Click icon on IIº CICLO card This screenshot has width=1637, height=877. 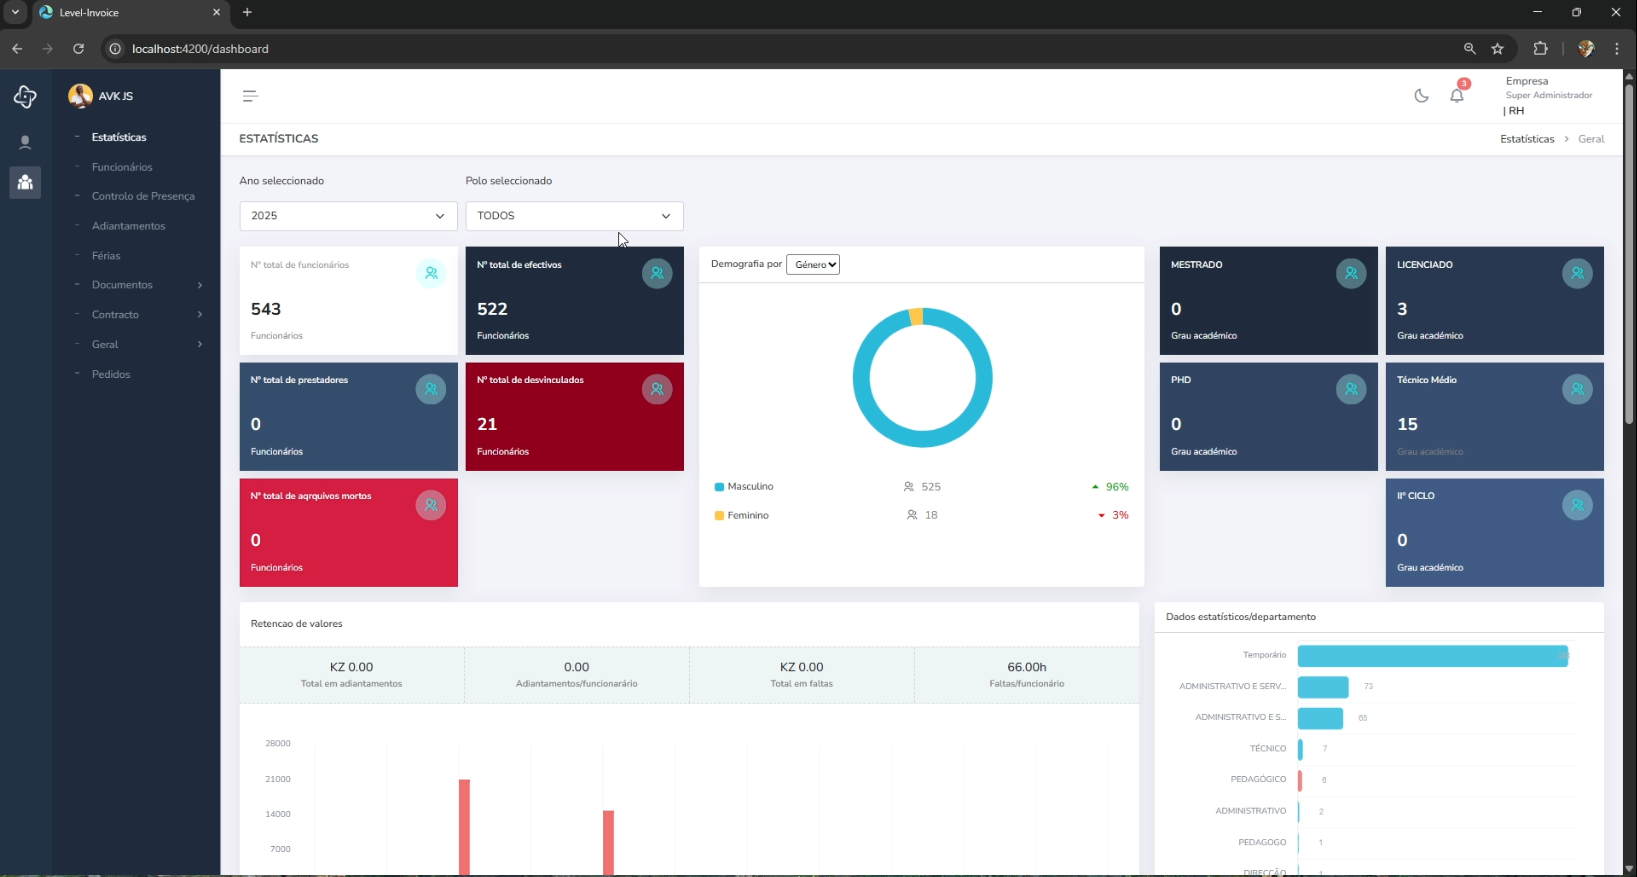click(x=1577, y=505)
